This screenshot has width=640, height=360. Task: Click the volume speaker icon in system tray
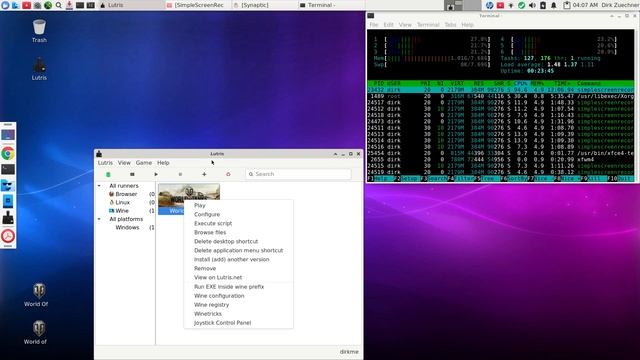click(x=532, y=5)
